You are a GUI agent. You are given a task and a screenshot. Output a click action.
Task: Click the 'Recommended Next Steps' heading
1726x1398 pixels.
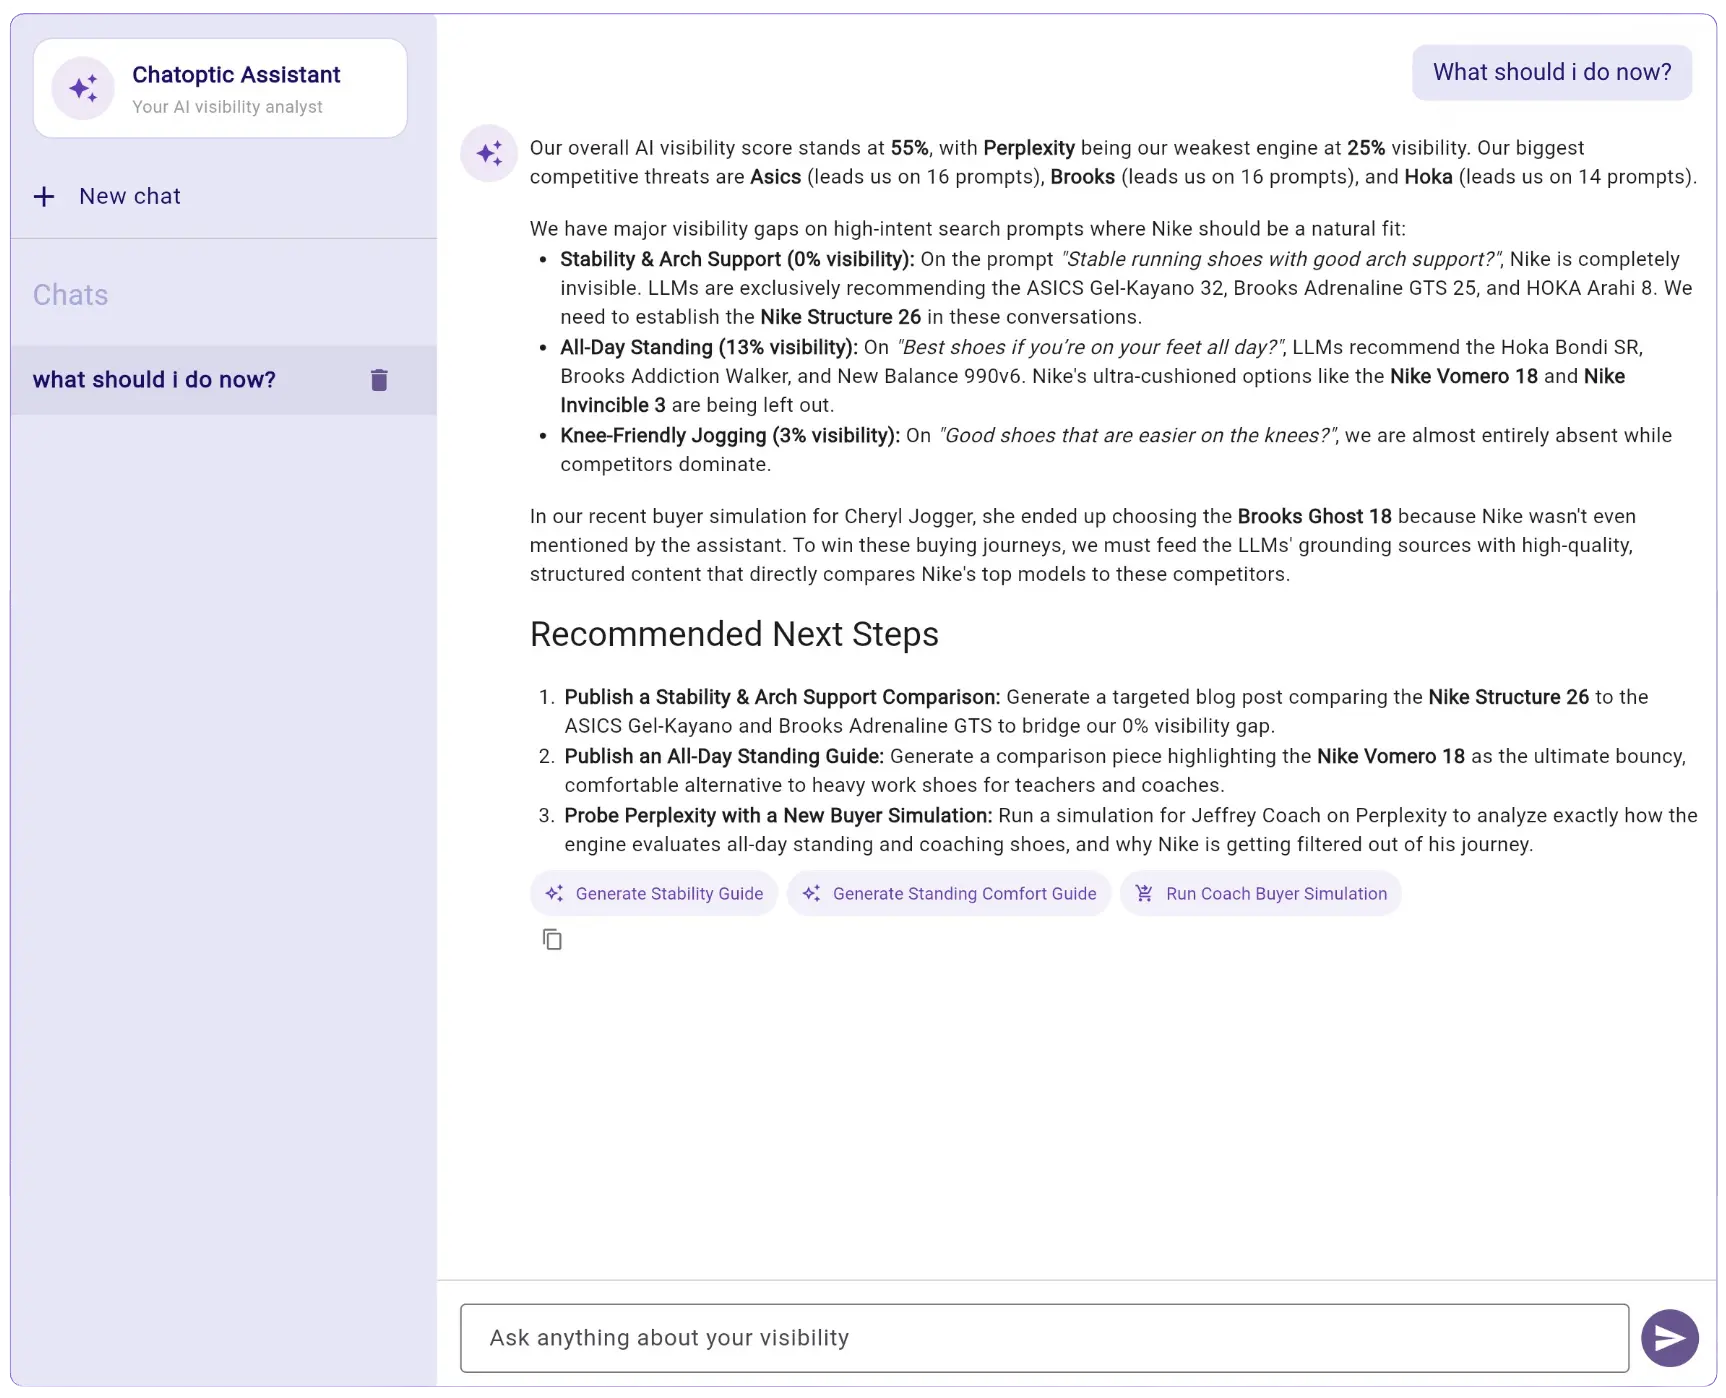click(x=734, y=634)
